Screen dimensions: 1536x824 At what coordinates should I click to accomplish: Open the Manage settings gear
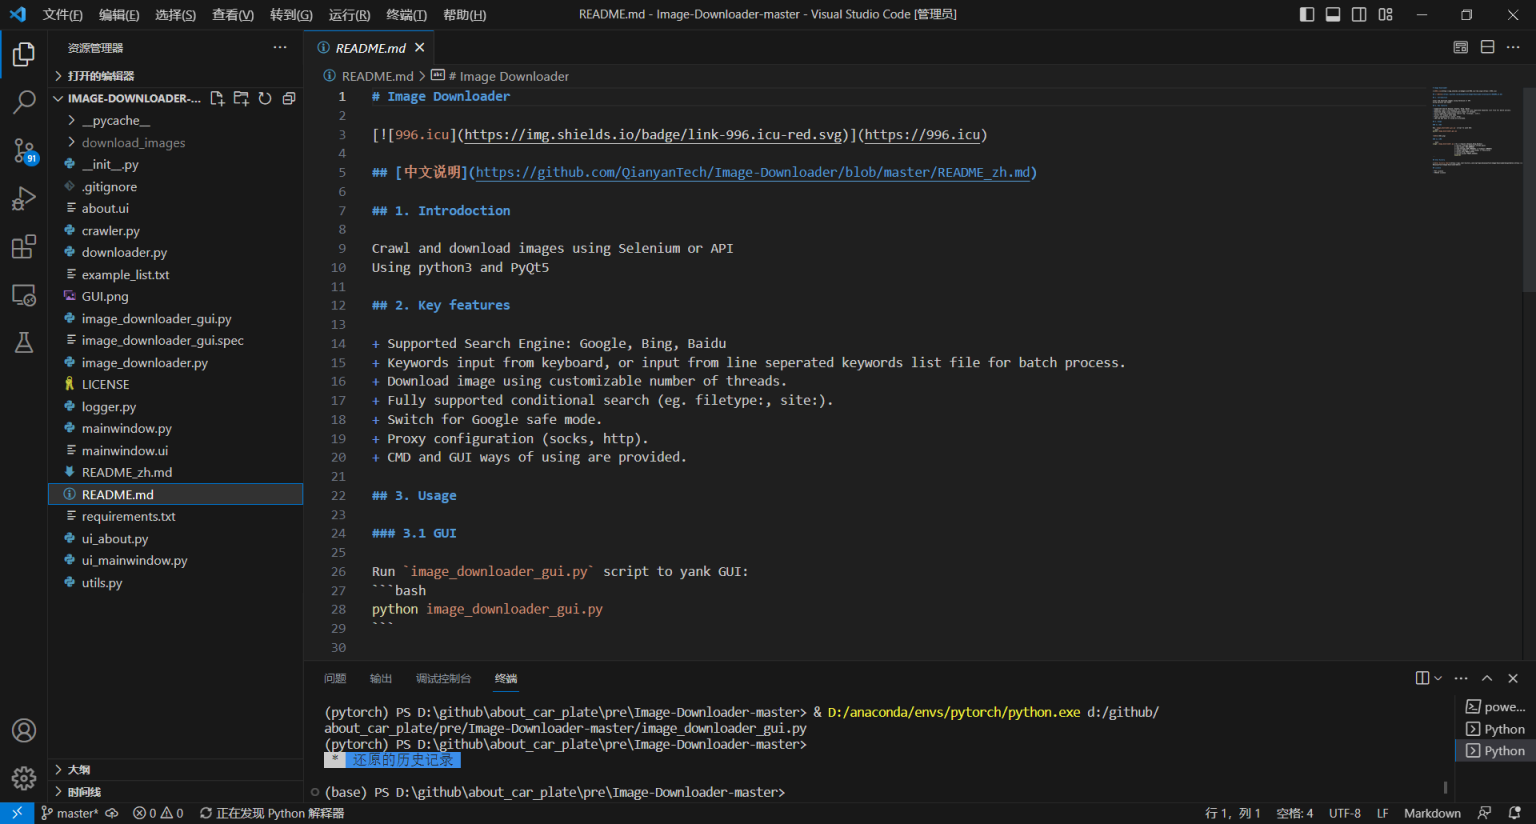pos(24,778)
